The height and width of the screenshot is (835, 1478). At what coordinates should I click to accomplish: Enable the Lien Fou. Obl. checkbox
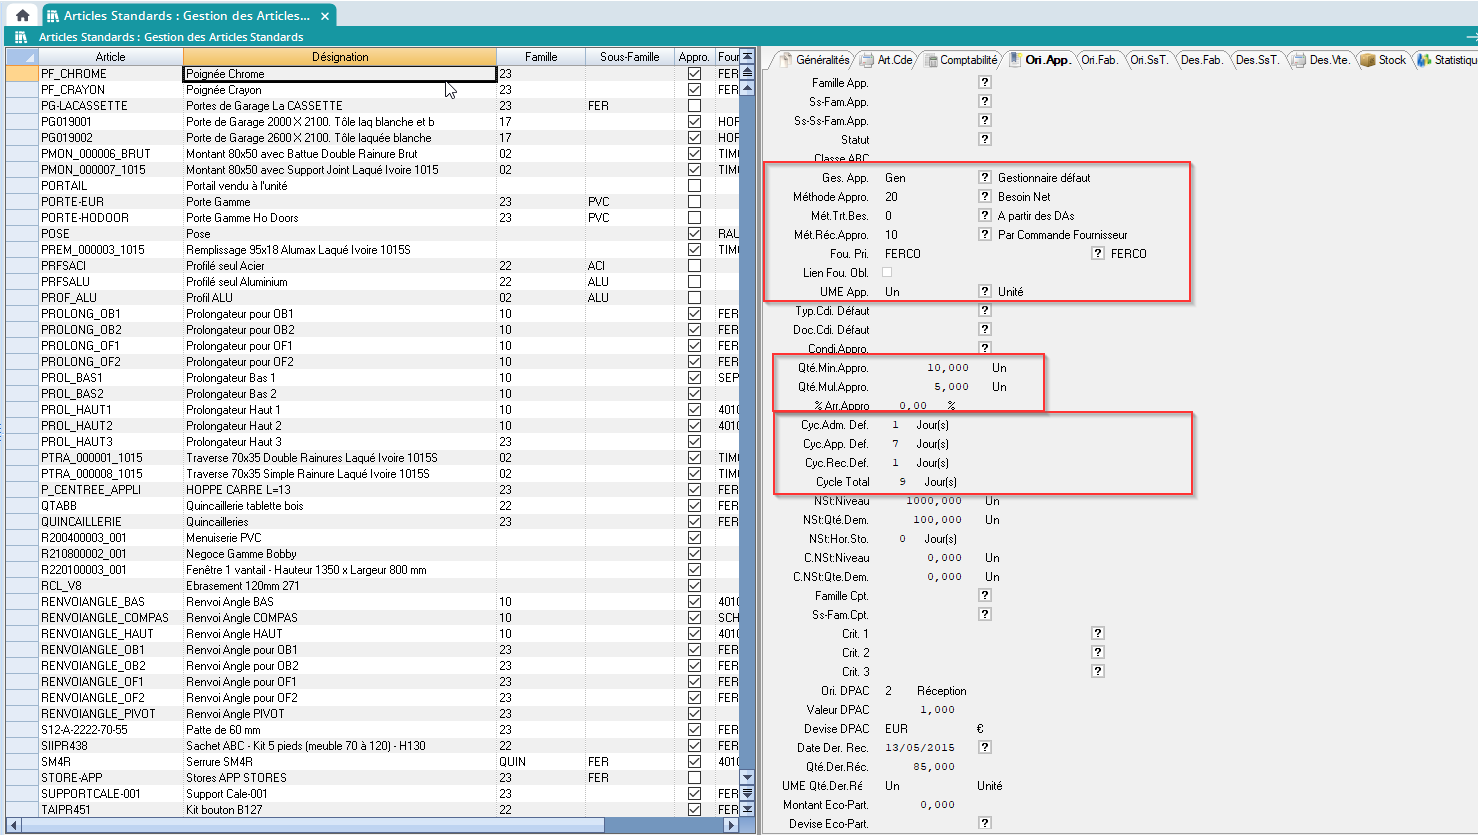point(887,273)
